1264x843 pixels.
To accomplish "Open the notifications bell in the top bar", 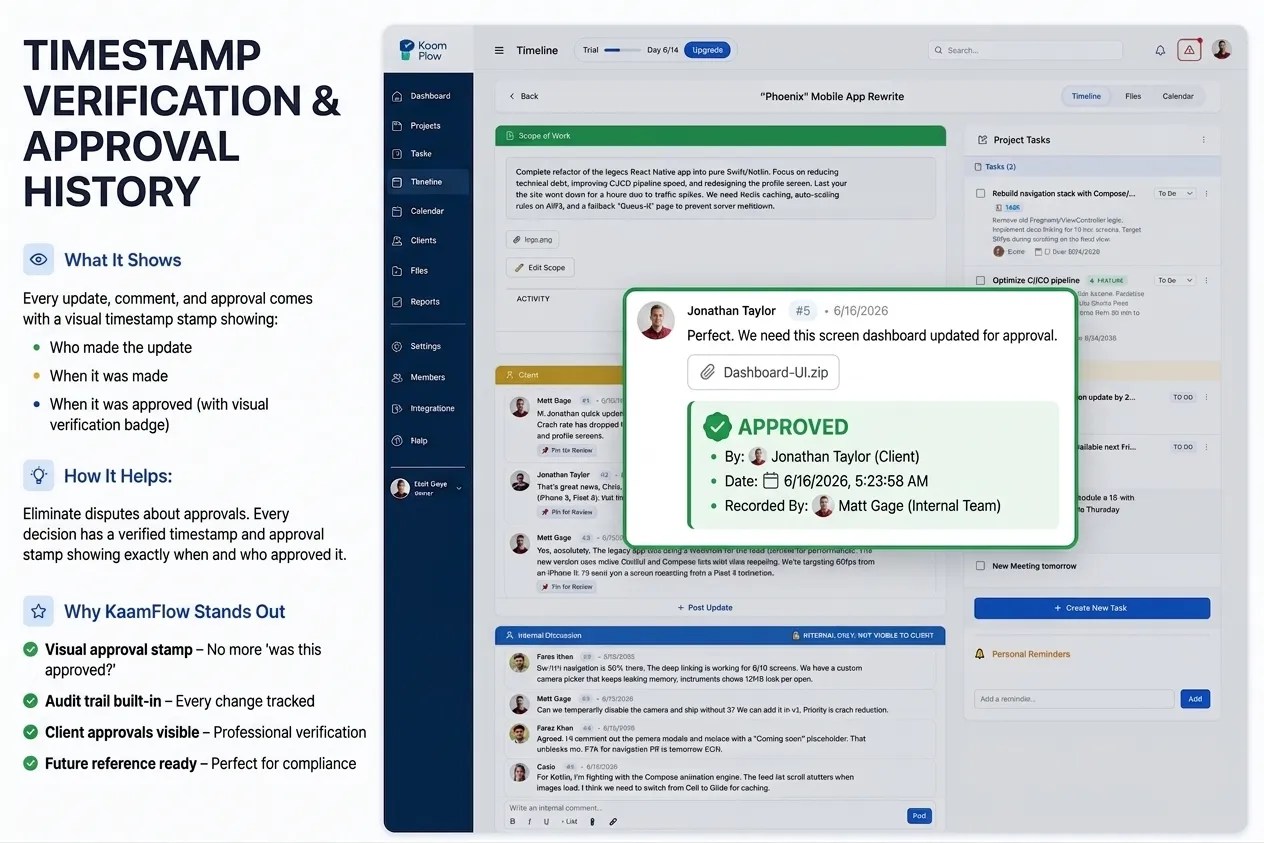I will click(x=1160, y=50).
